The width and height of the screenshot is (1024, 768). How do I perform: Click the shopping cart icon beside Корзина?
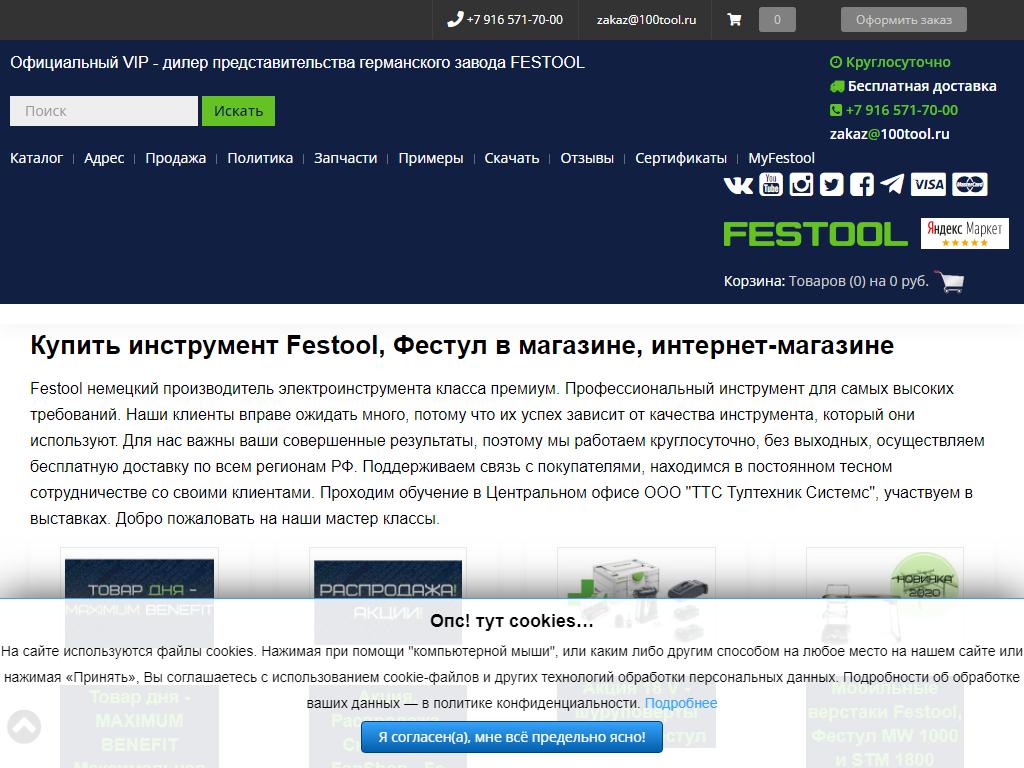pos(949,282)
